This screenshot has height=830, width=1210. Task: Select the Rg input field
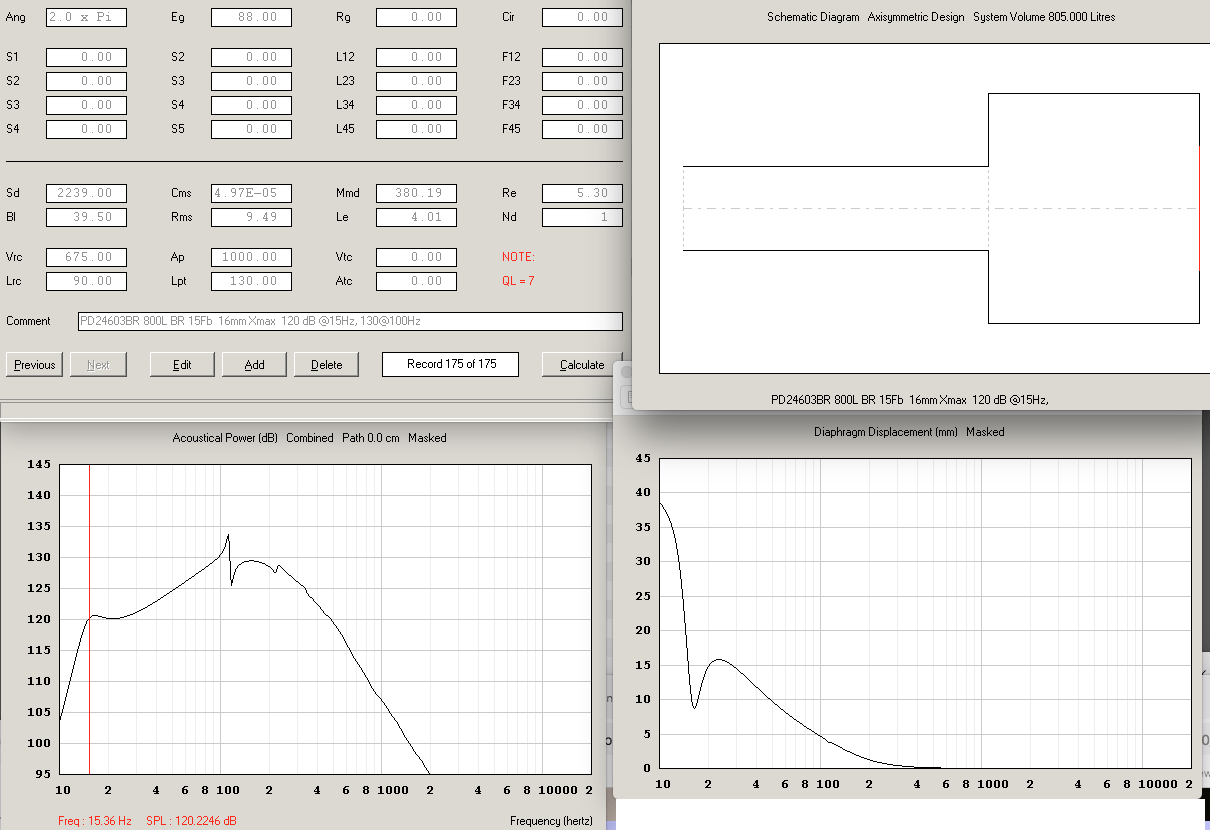(x=416, y=17)
